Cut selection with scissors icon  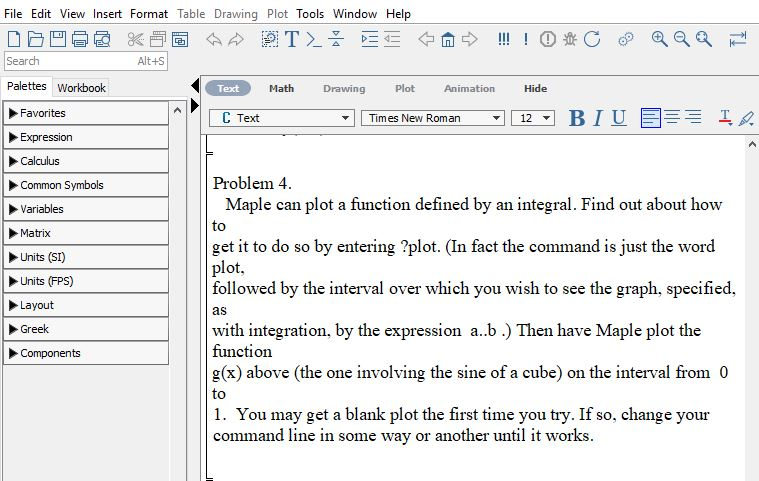[x=136, y=39]
